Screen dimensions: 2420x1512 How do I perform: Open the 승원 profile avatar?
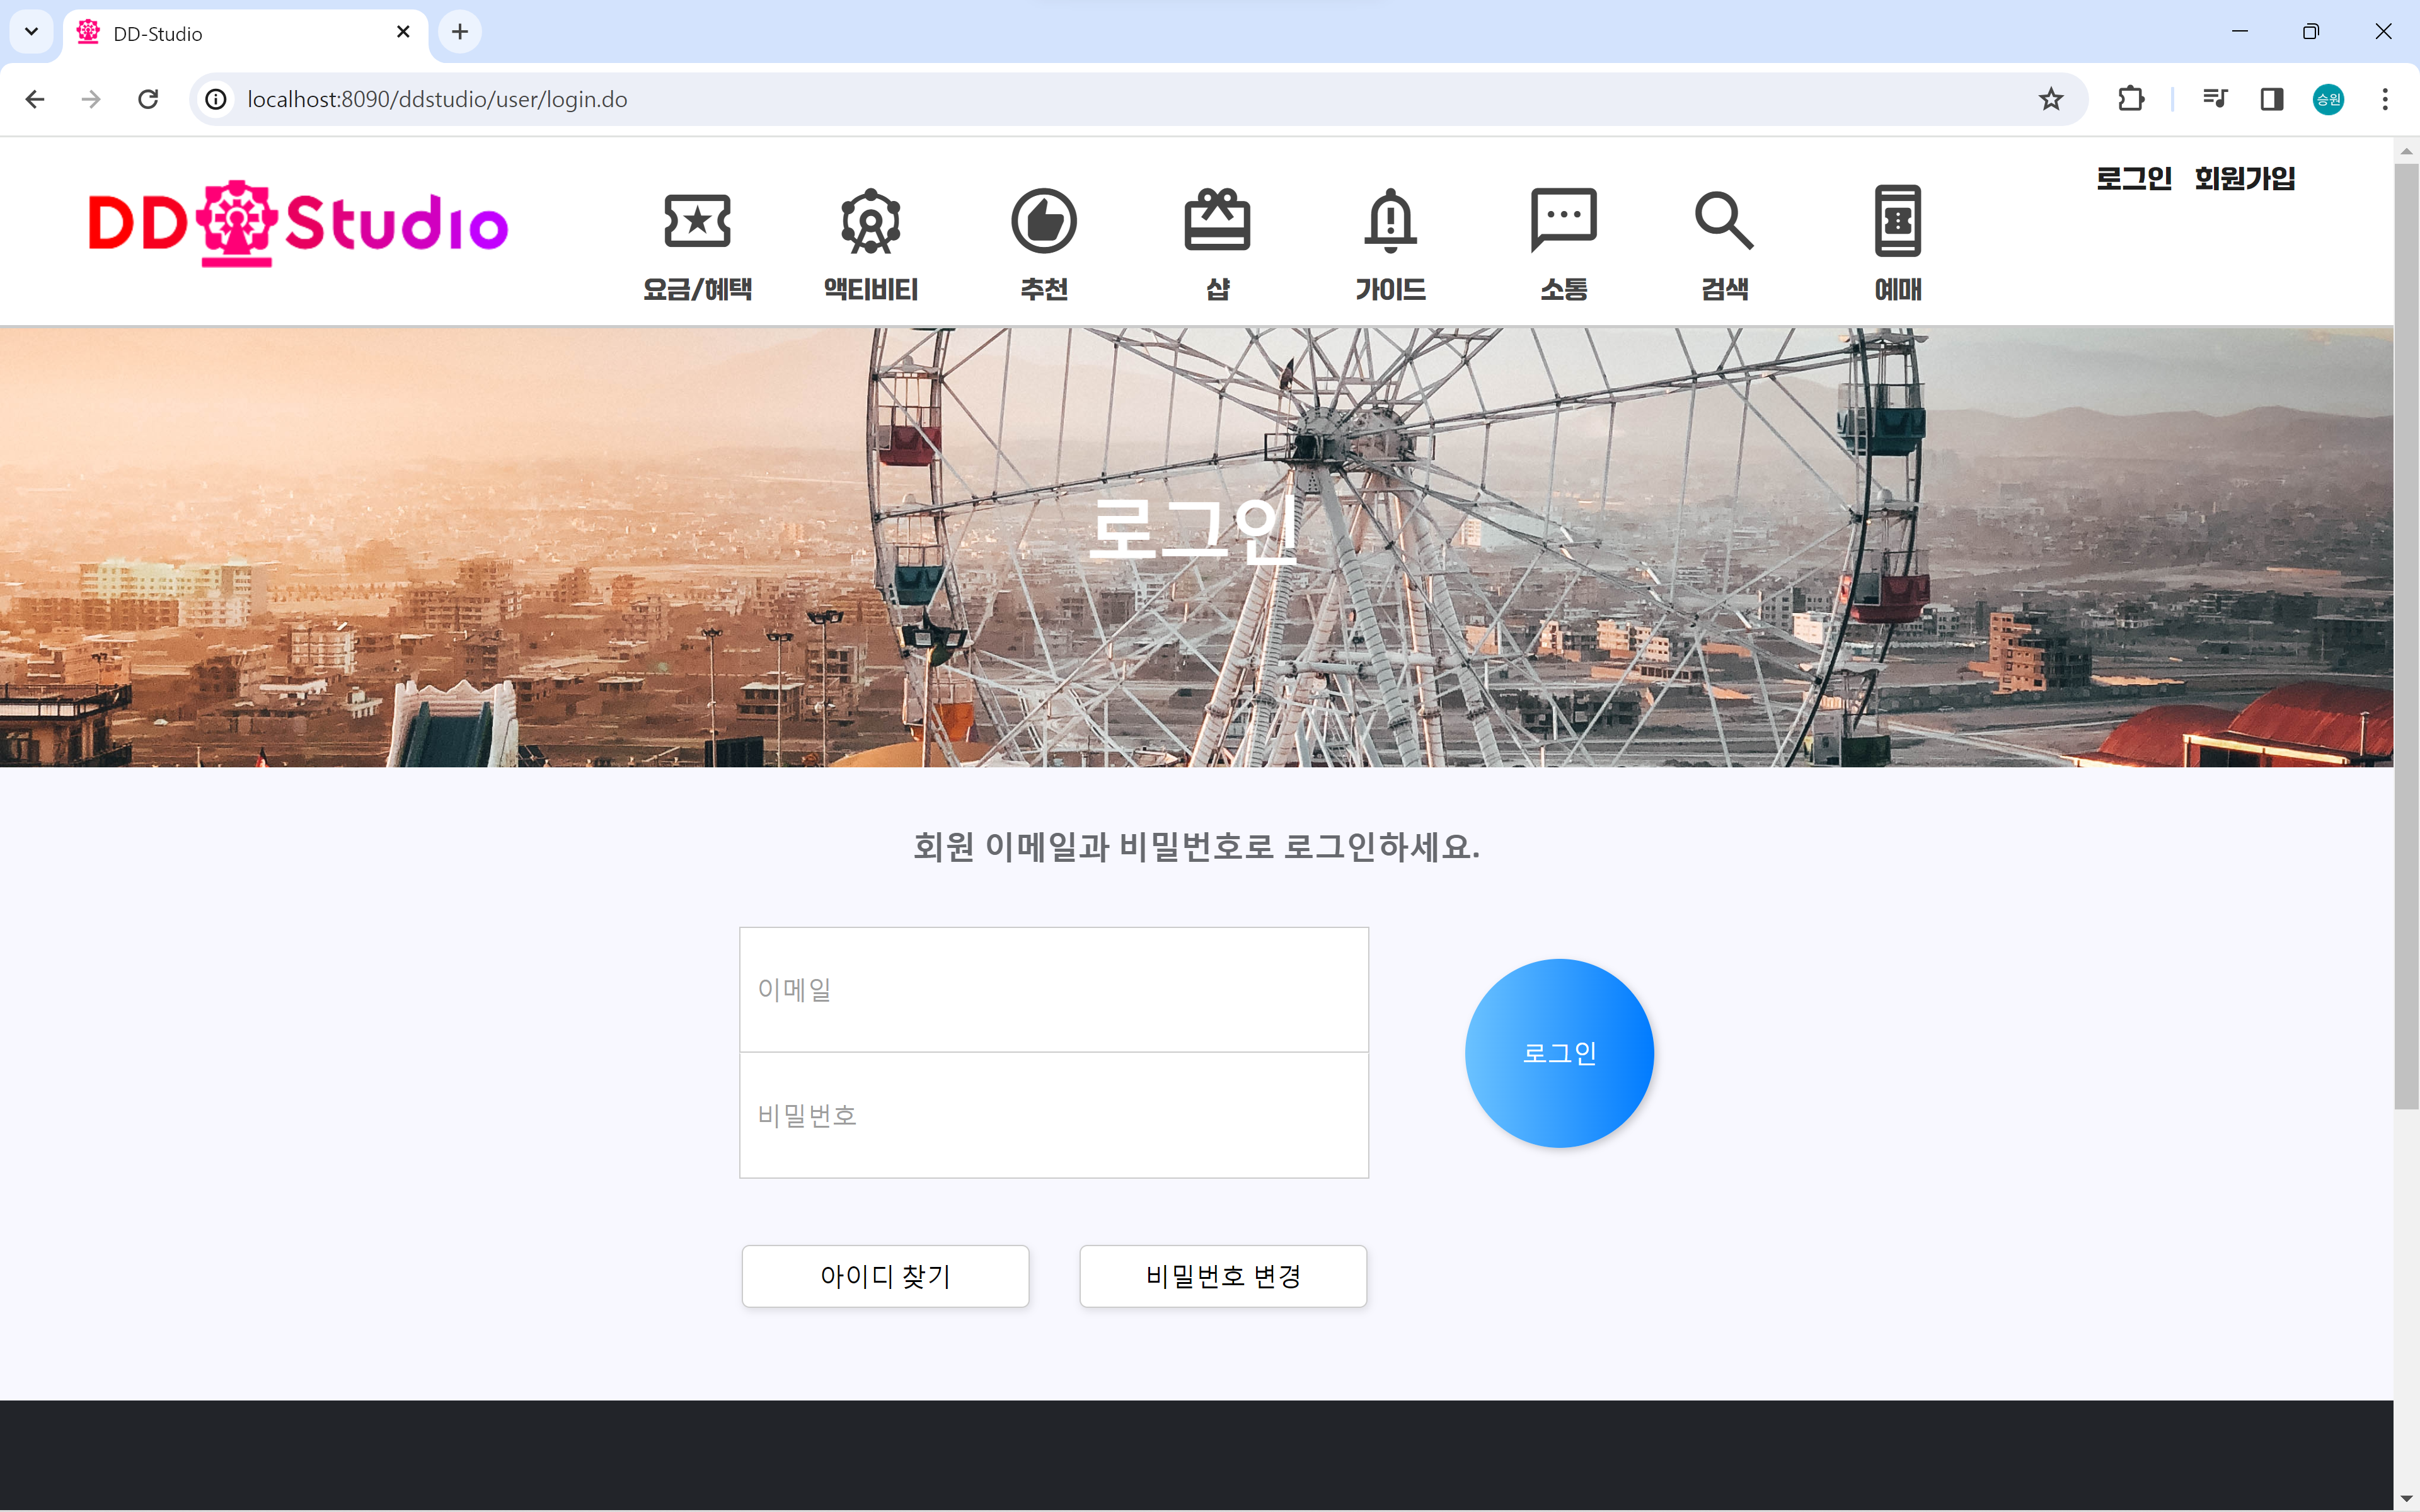click(x=2329, y=99)
